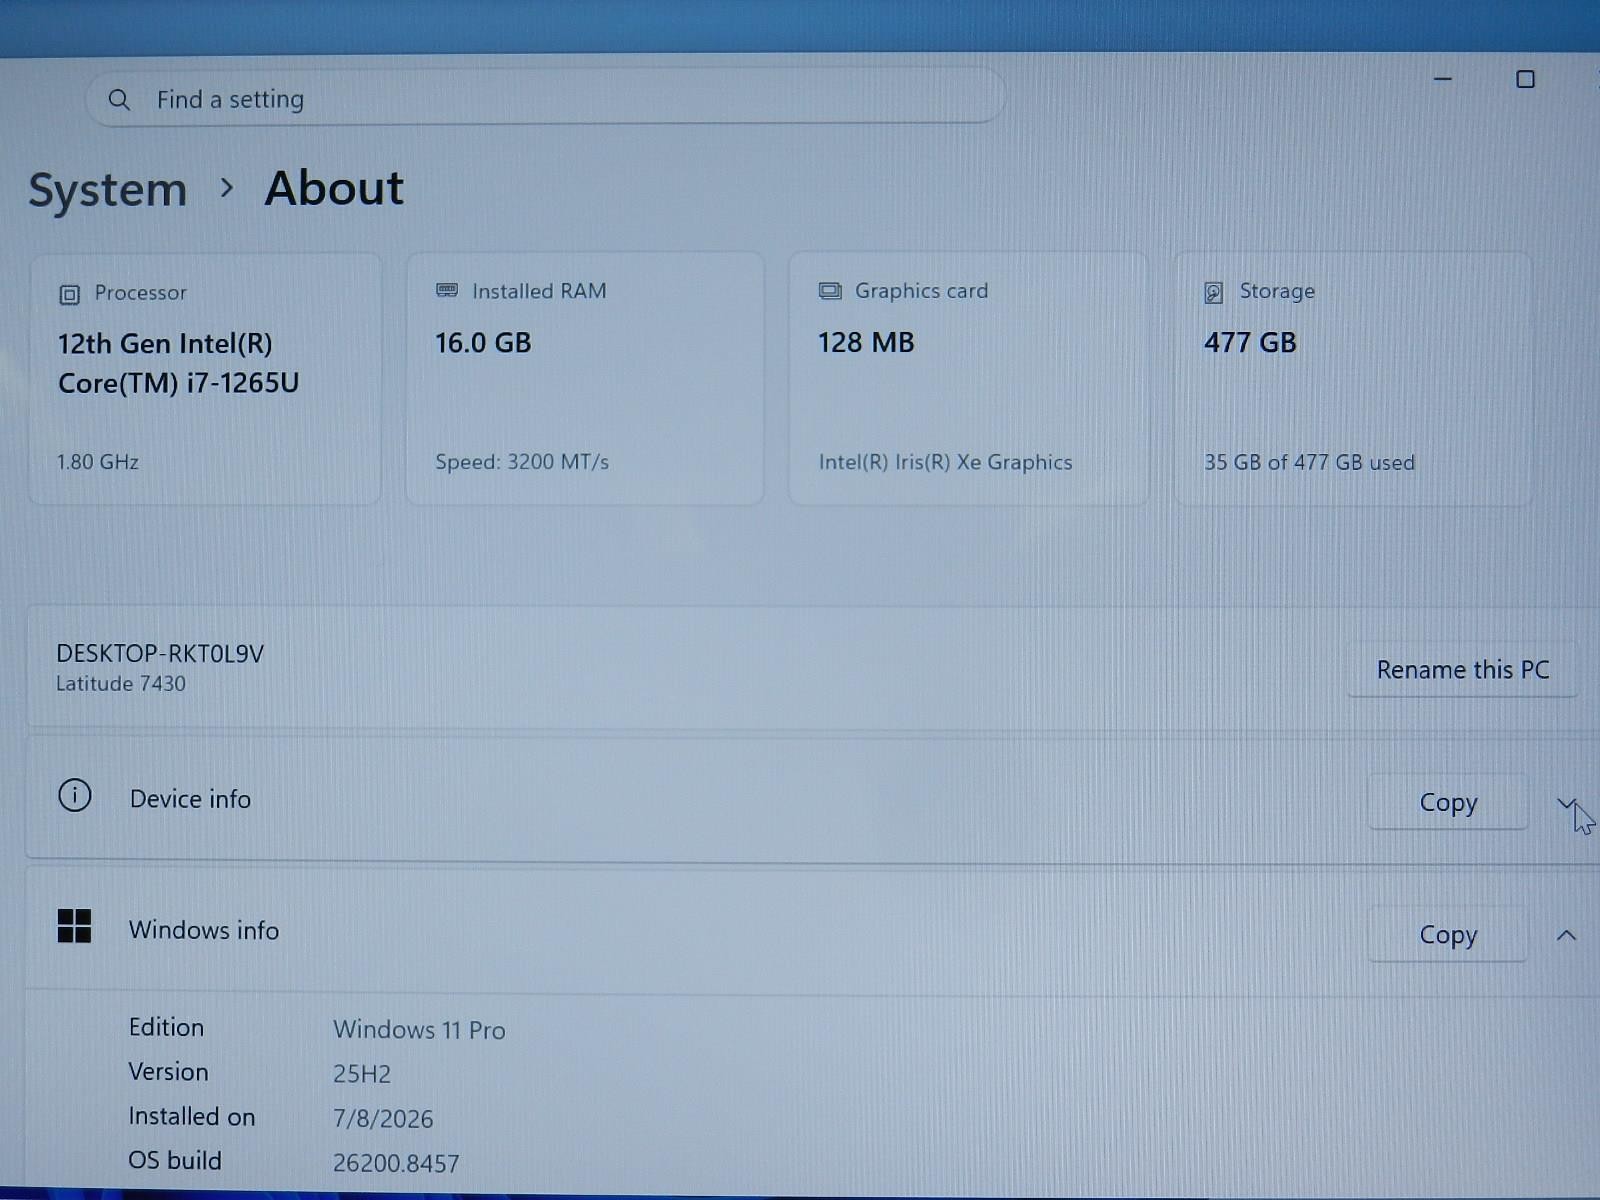Viewport: 1600px width, 1200px height.
Task: Click the Find a setting search box
Action: point(545,98)
